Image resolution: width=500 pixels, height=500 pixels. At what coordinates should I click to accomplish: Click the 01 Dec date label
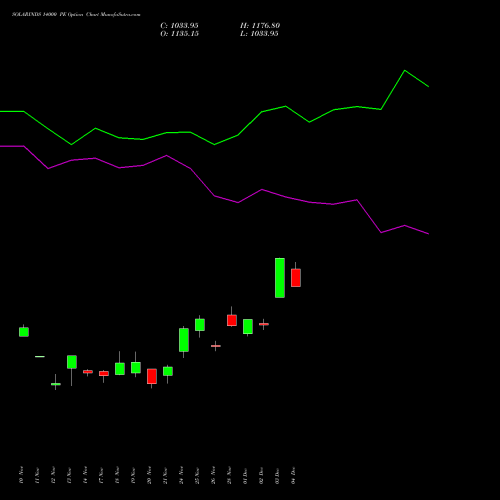pos(245,475)
